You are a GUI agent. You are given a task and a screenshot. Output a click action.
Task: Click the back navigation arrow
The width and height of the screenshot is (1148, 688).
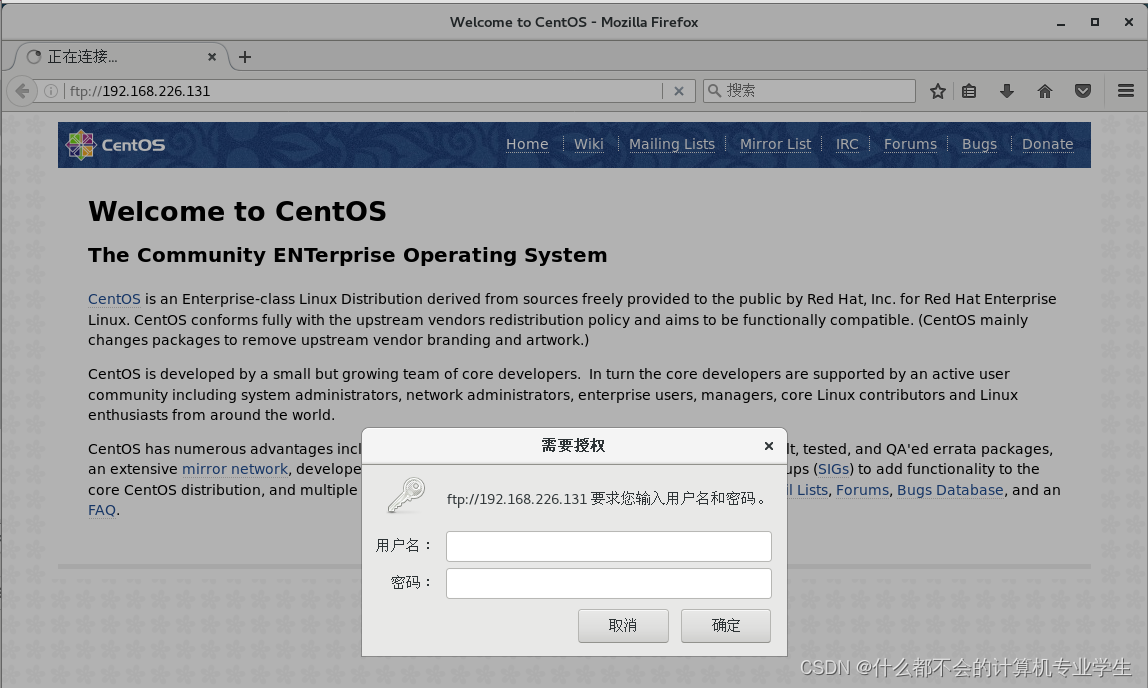22,90
